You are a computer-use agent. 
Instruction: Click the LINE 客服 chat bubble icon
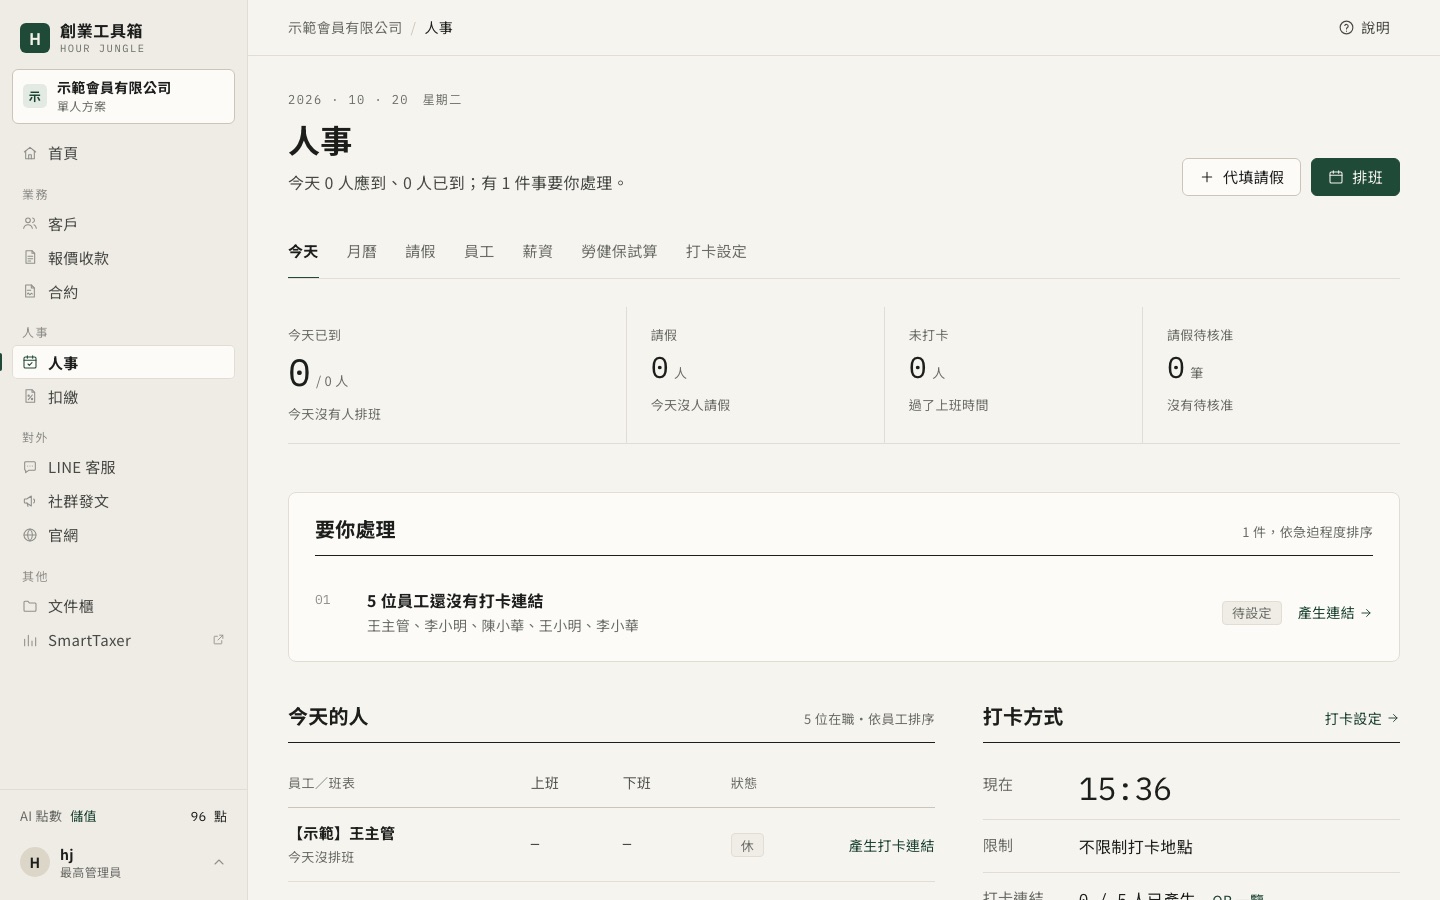click(x=30, y=467)
